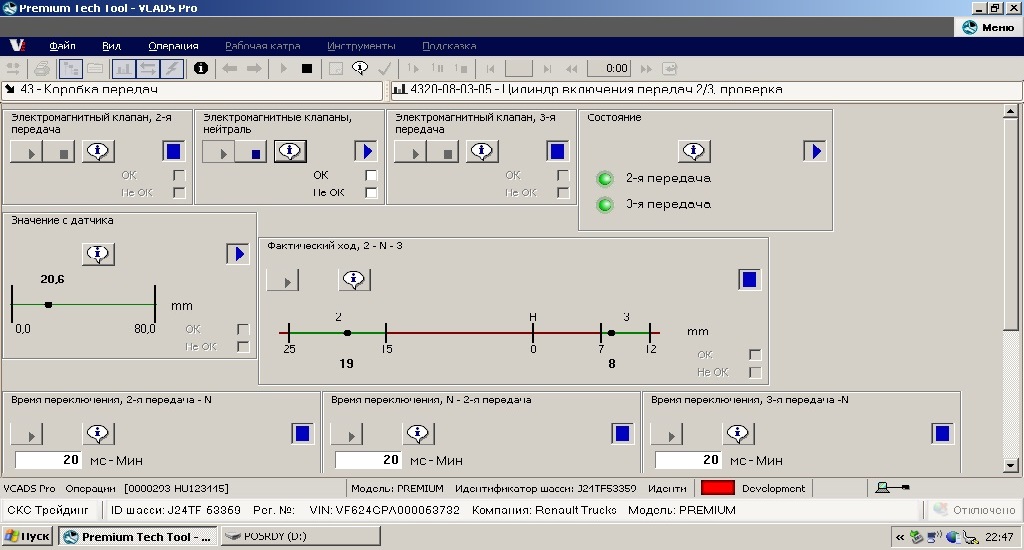The height and width of the screenshot is (550, 1024).
Task: Start 3-я передача solenoid valve test
Action: 410,152
